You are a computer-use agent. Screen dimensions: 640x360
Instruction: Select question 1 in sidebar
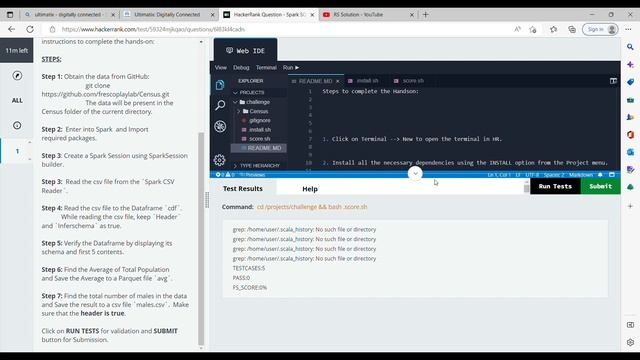17,151
